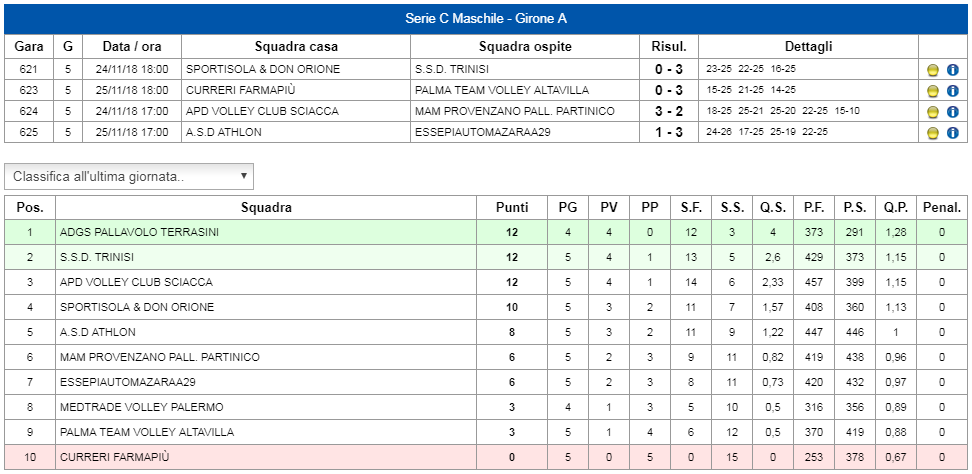Select the Serie C Maschile - Girone A title bar
972x474 pixels.
coord(486,19)
